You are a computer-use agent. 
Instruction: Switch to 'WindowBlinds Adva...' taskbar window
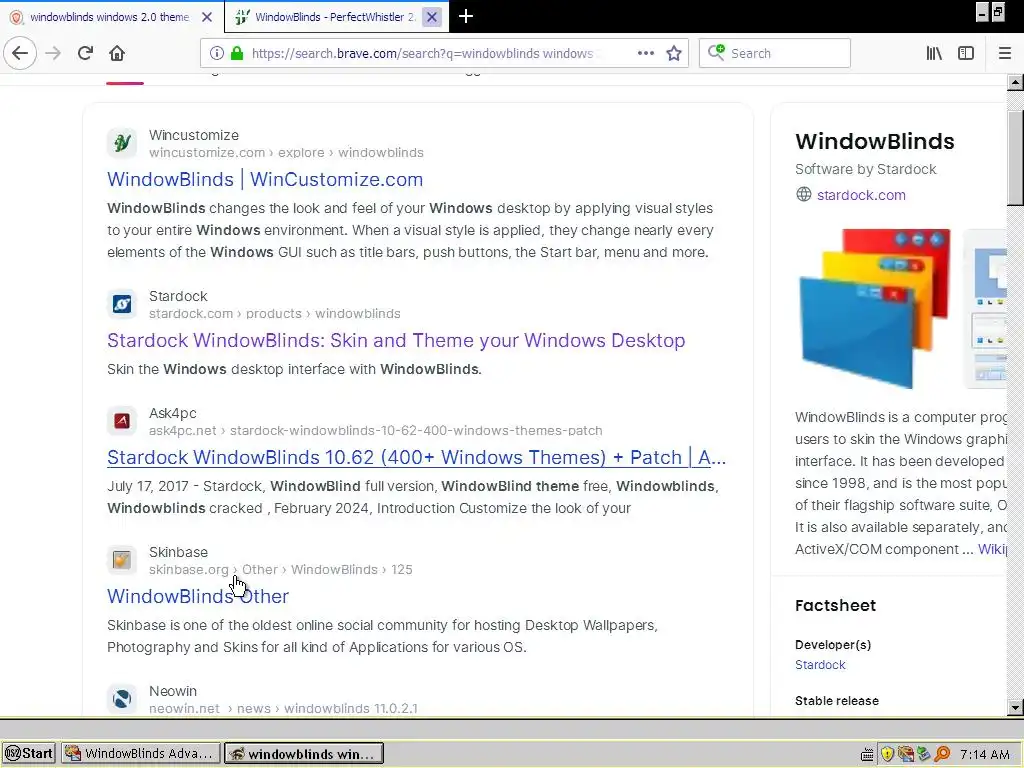pos(140,753)
